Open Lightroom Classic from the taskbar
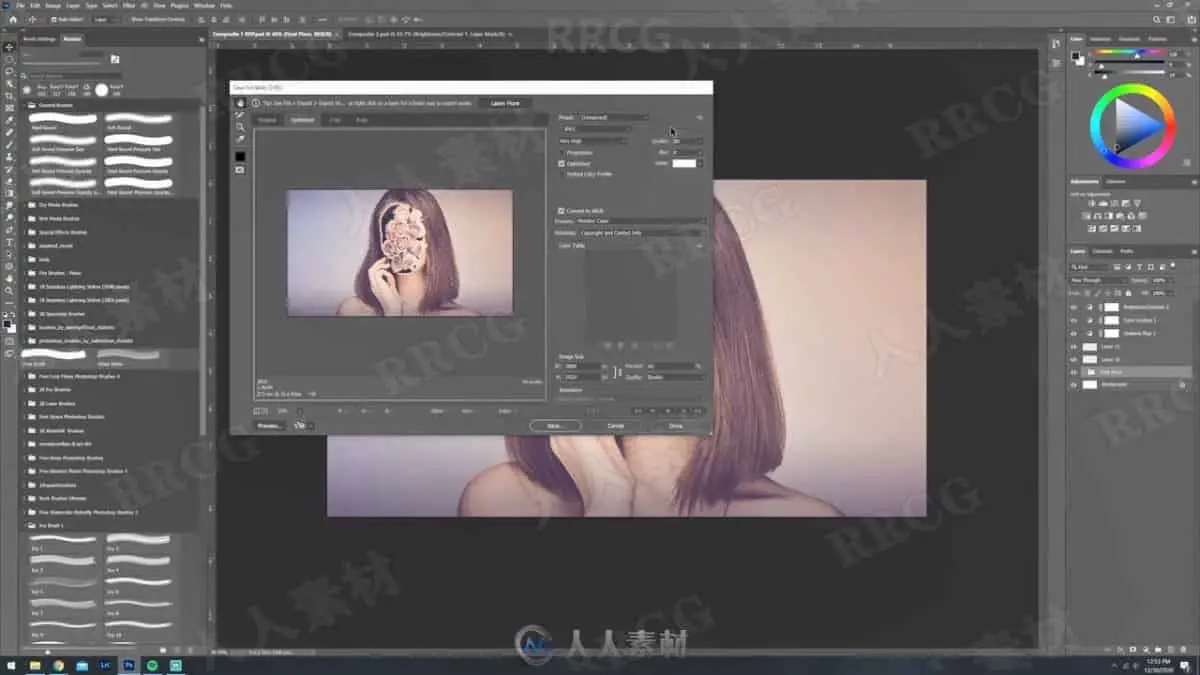This screenshot has height=675, width=1200. coord(106,665)
